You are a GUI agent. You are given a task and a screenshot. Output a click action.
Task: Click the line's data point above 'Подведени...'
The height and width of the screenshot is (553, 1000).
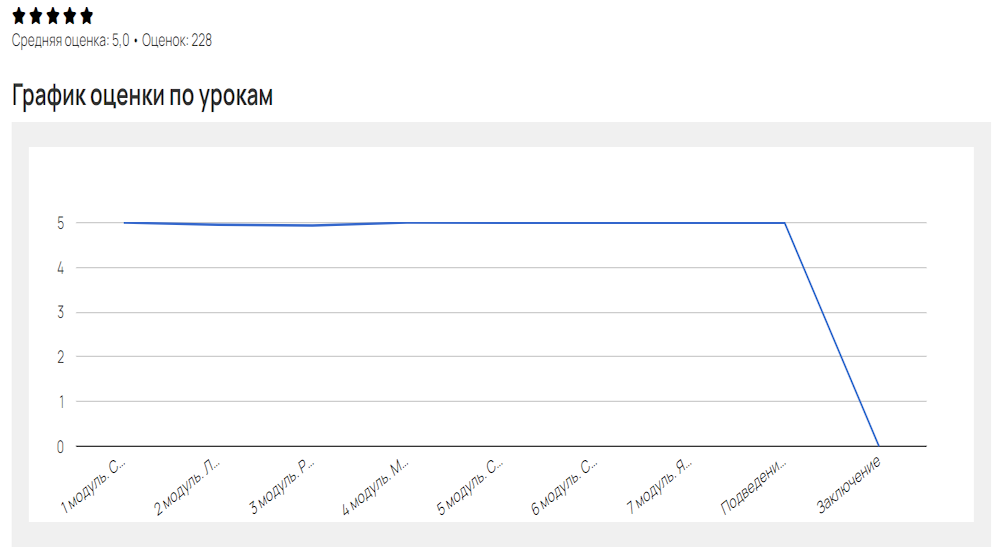click(785, 223)
